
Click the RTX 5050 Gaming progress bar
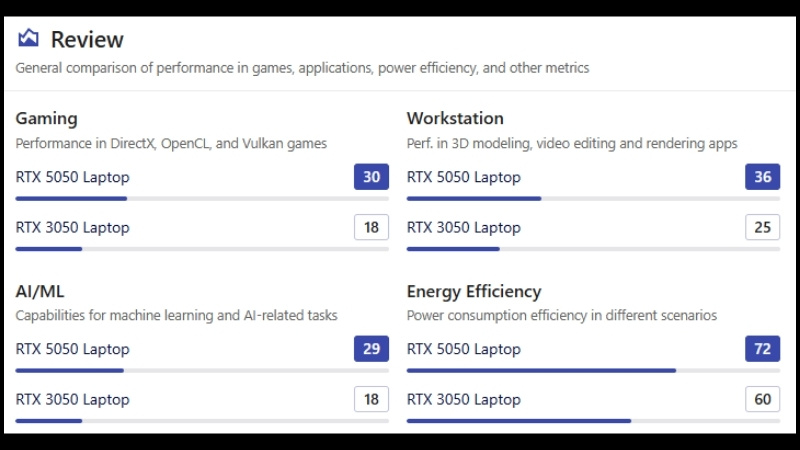(202, 198)
